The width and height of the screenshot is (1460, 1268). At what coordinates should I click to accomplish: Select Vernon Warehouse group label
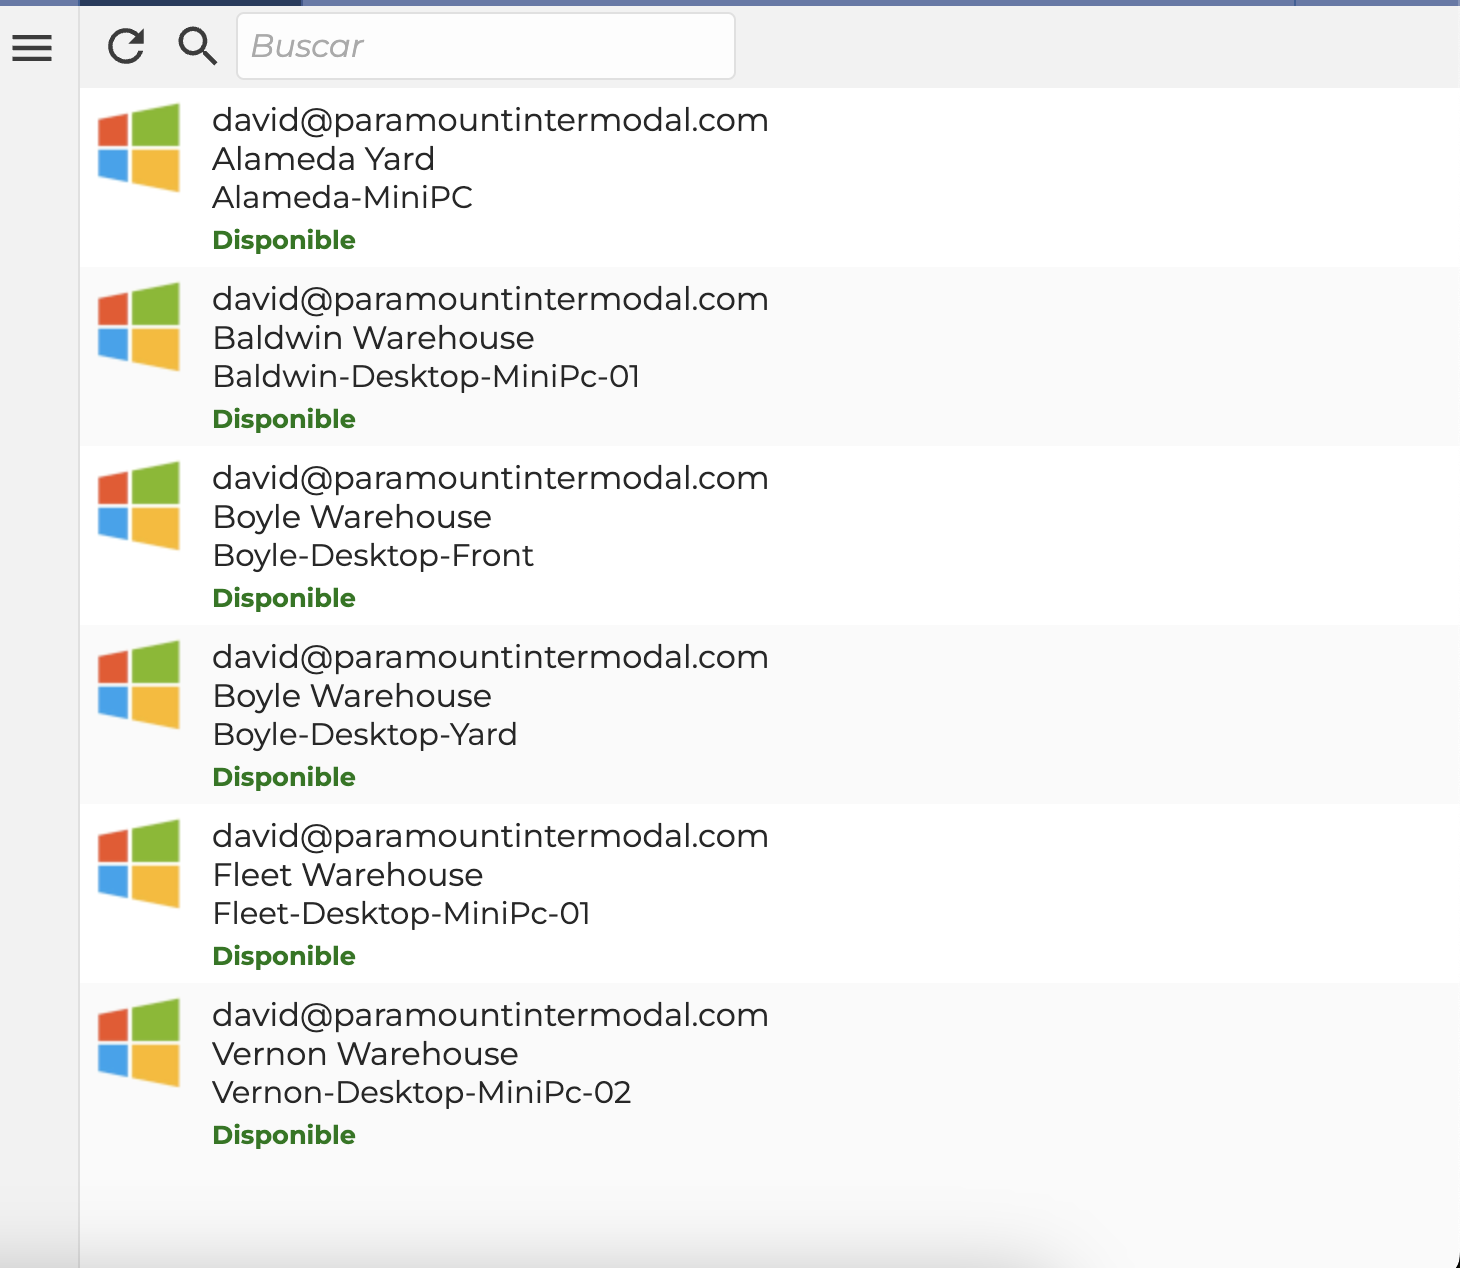366,1054
